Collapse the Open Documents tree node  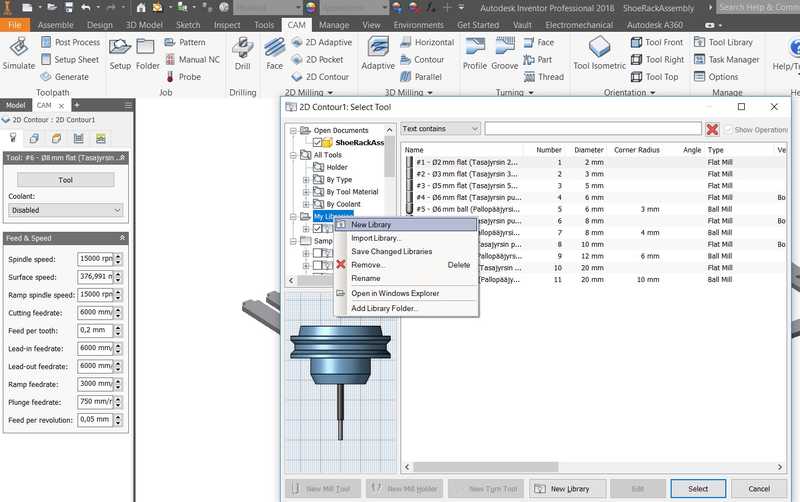(x=293, y=131)
